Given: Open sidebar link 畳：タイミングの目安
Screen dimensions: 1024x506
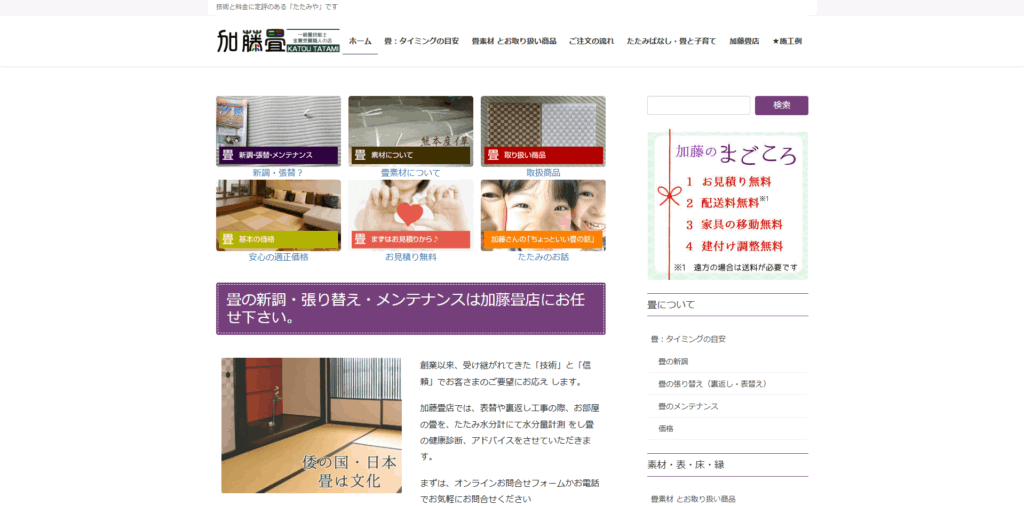Looking at the screenshot, I should (x=688, y=339).
